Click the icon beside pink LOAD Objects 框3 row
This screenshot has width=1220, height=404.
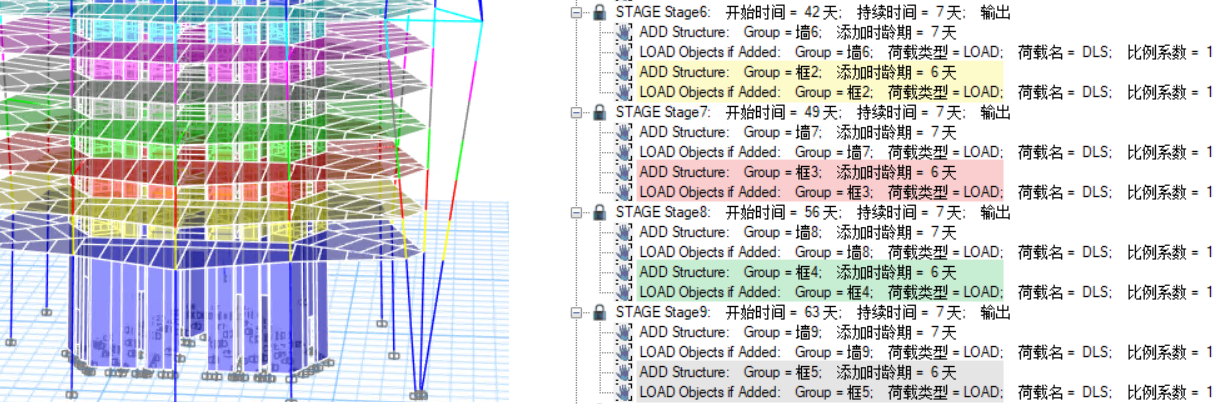(624, 192)
